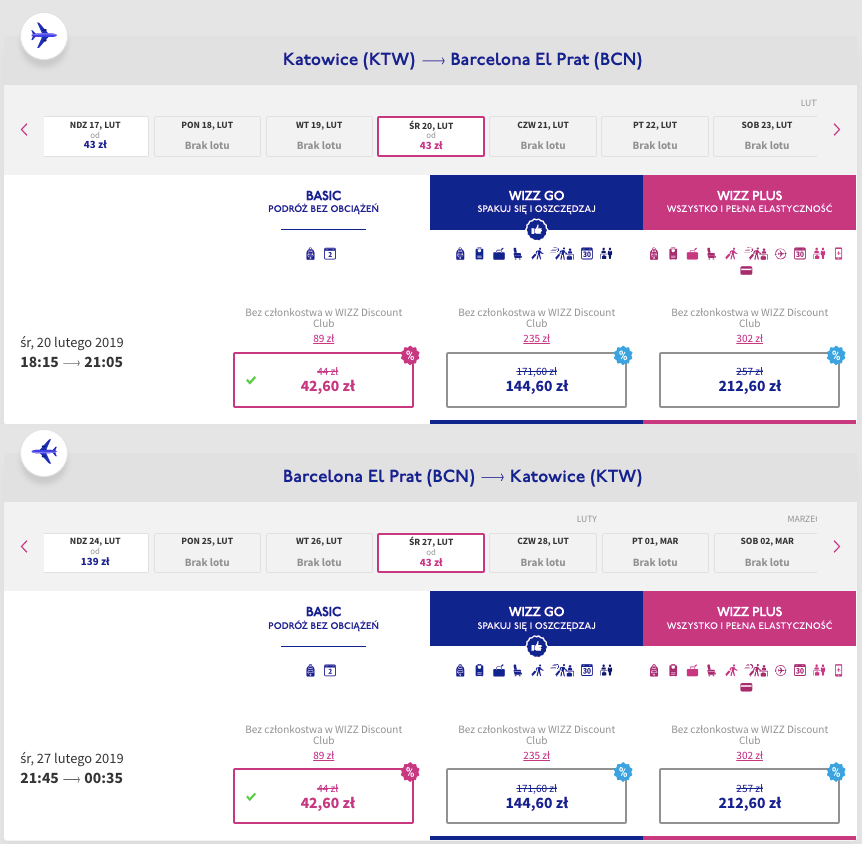Click return BASIC online check-in calendar icon
862x844 pixels.
coord(330,671)
